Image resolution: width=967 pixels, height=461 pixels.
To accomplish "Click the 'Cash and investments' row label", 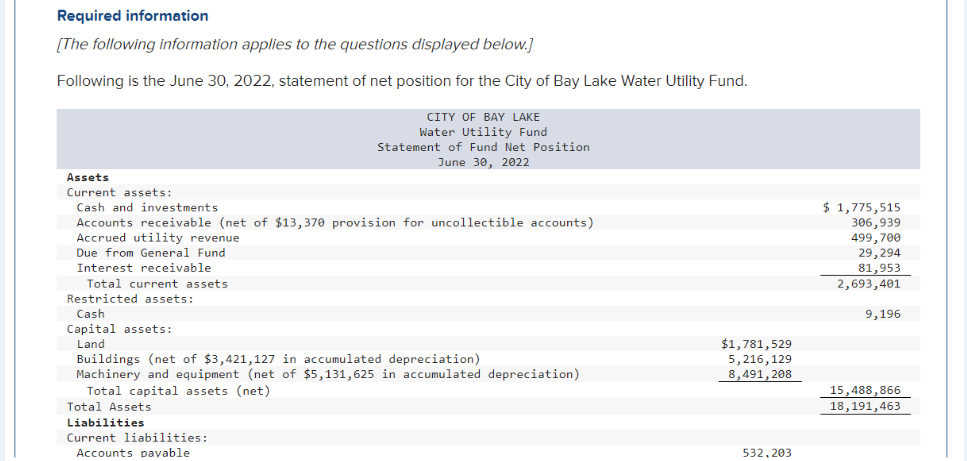I will coord(147,208).
